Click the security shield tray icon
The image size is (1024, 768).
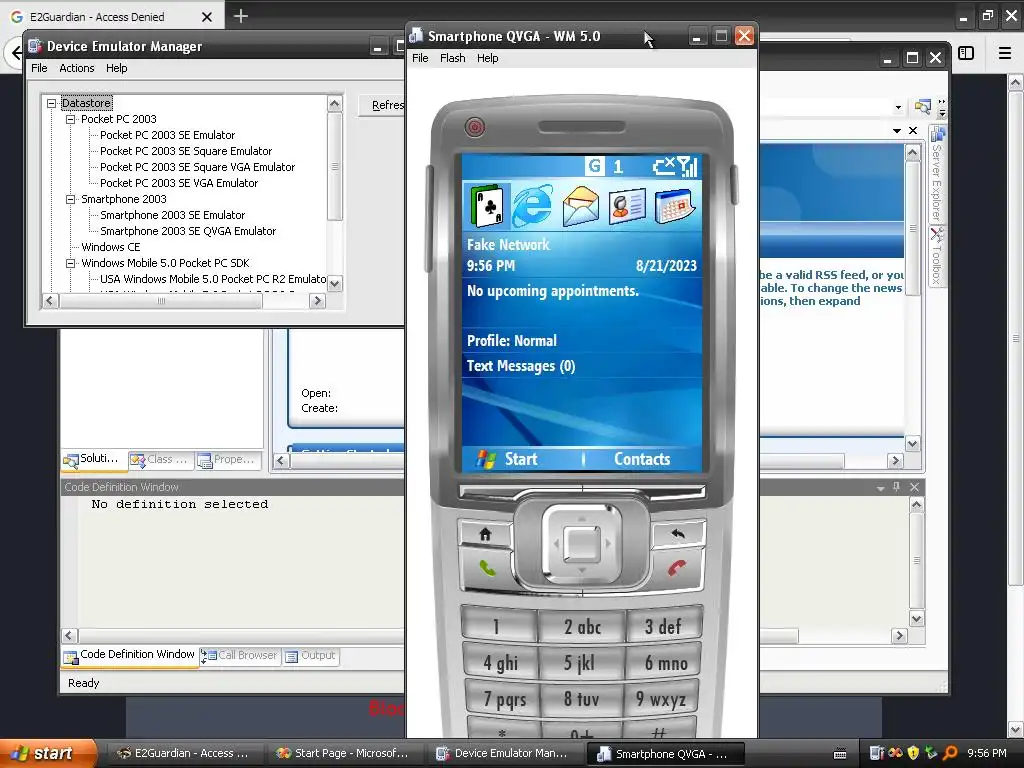[x=914, y=753]
